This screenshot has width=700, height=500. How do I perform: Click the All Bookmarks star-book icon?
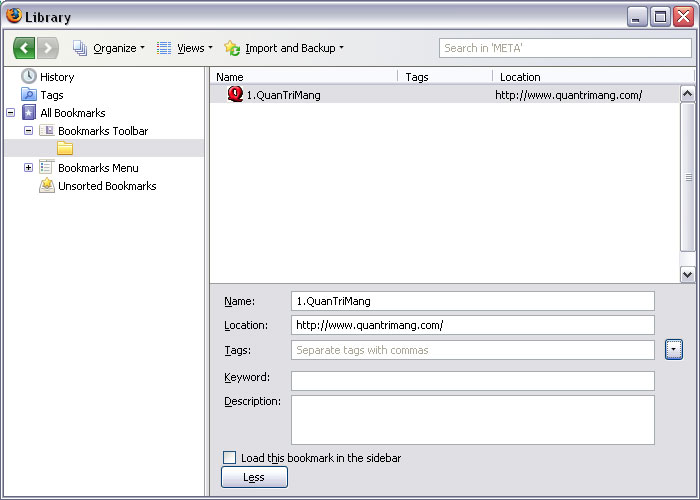point(29,112)
